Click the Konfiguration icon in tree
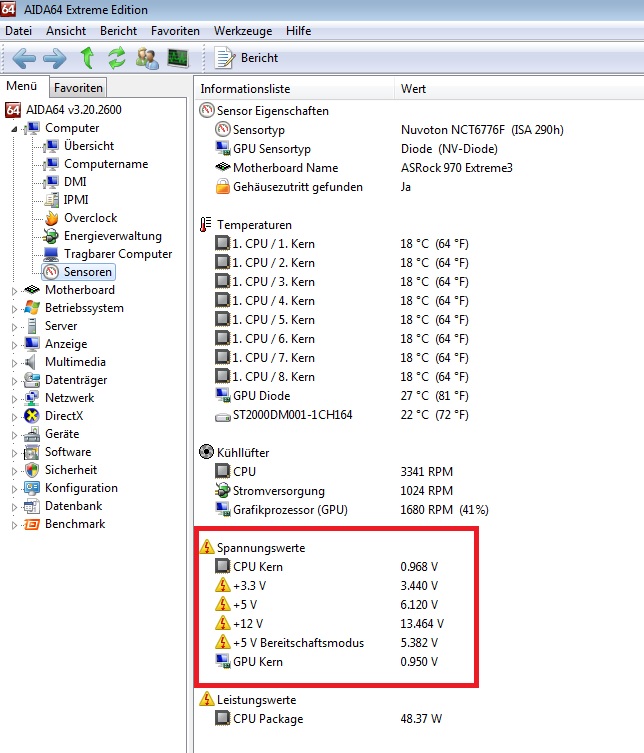The width and height of the screenshot is (644, 753). [x=32, y=488]
